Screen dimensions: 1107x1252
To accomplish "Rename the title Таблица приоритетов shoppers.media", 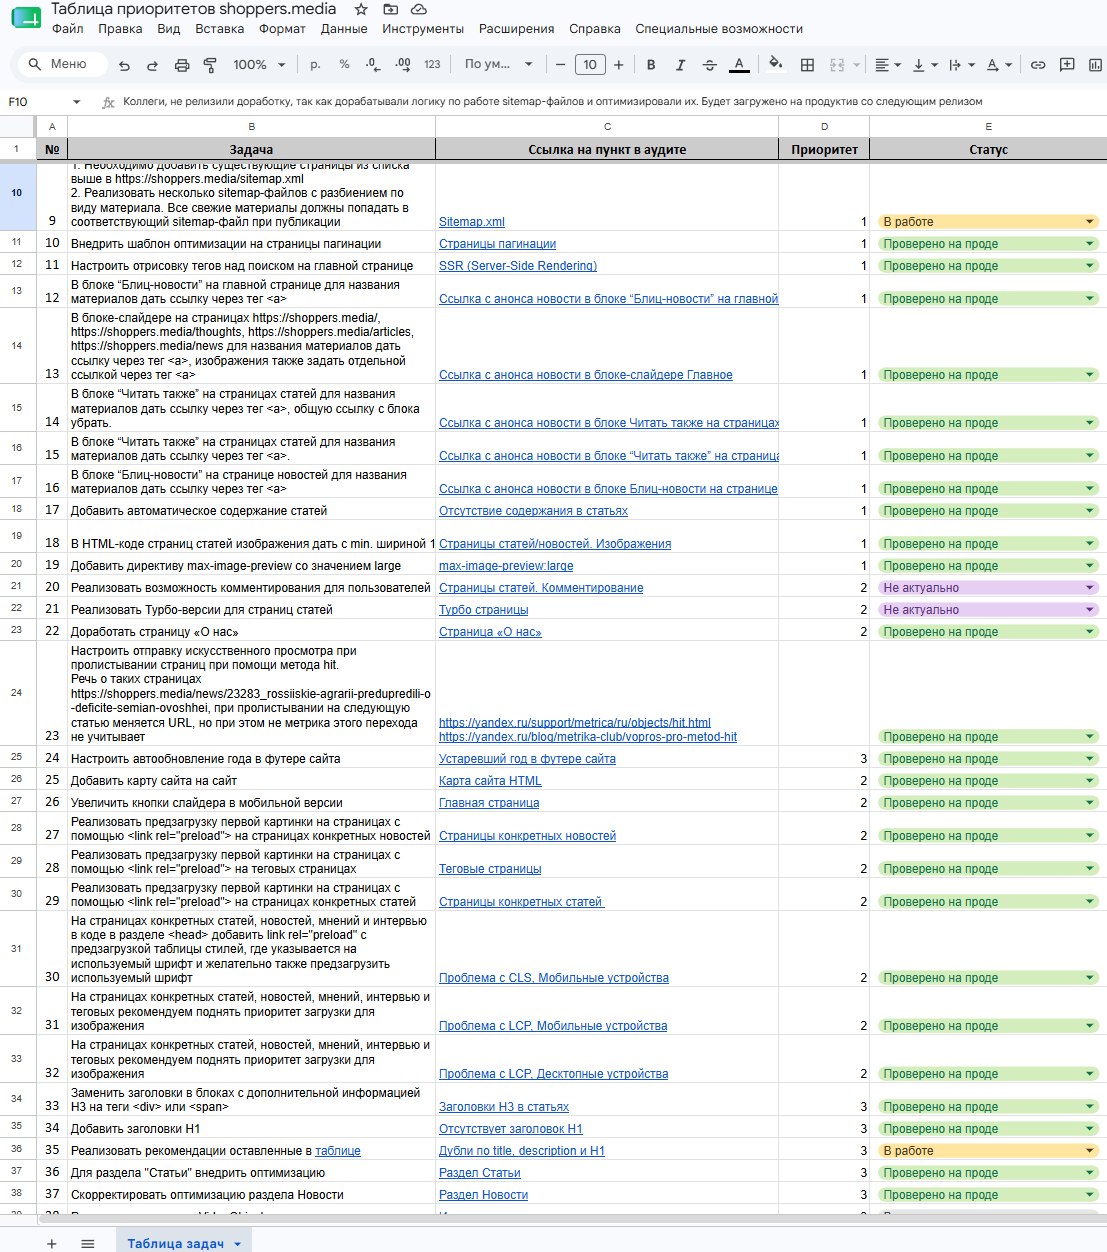I will (x=194, y=9).
